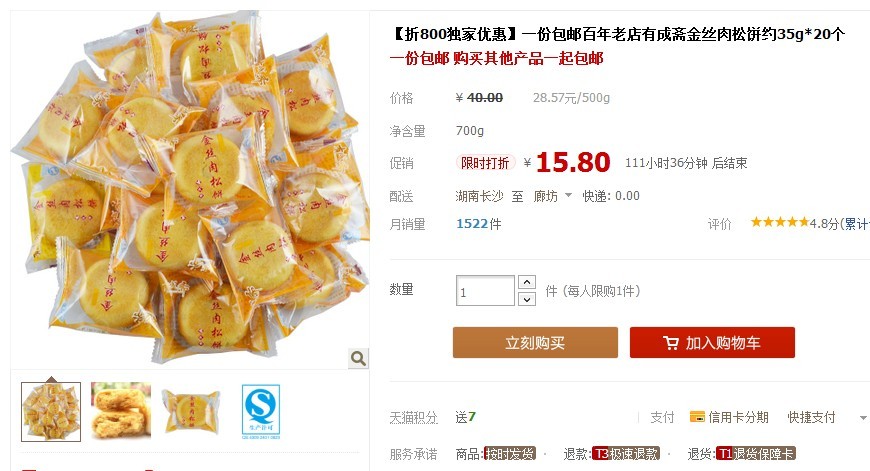Click the 1522件 monthly sales link
Viewport: 870px width, 471px height.
pos(478,224)
